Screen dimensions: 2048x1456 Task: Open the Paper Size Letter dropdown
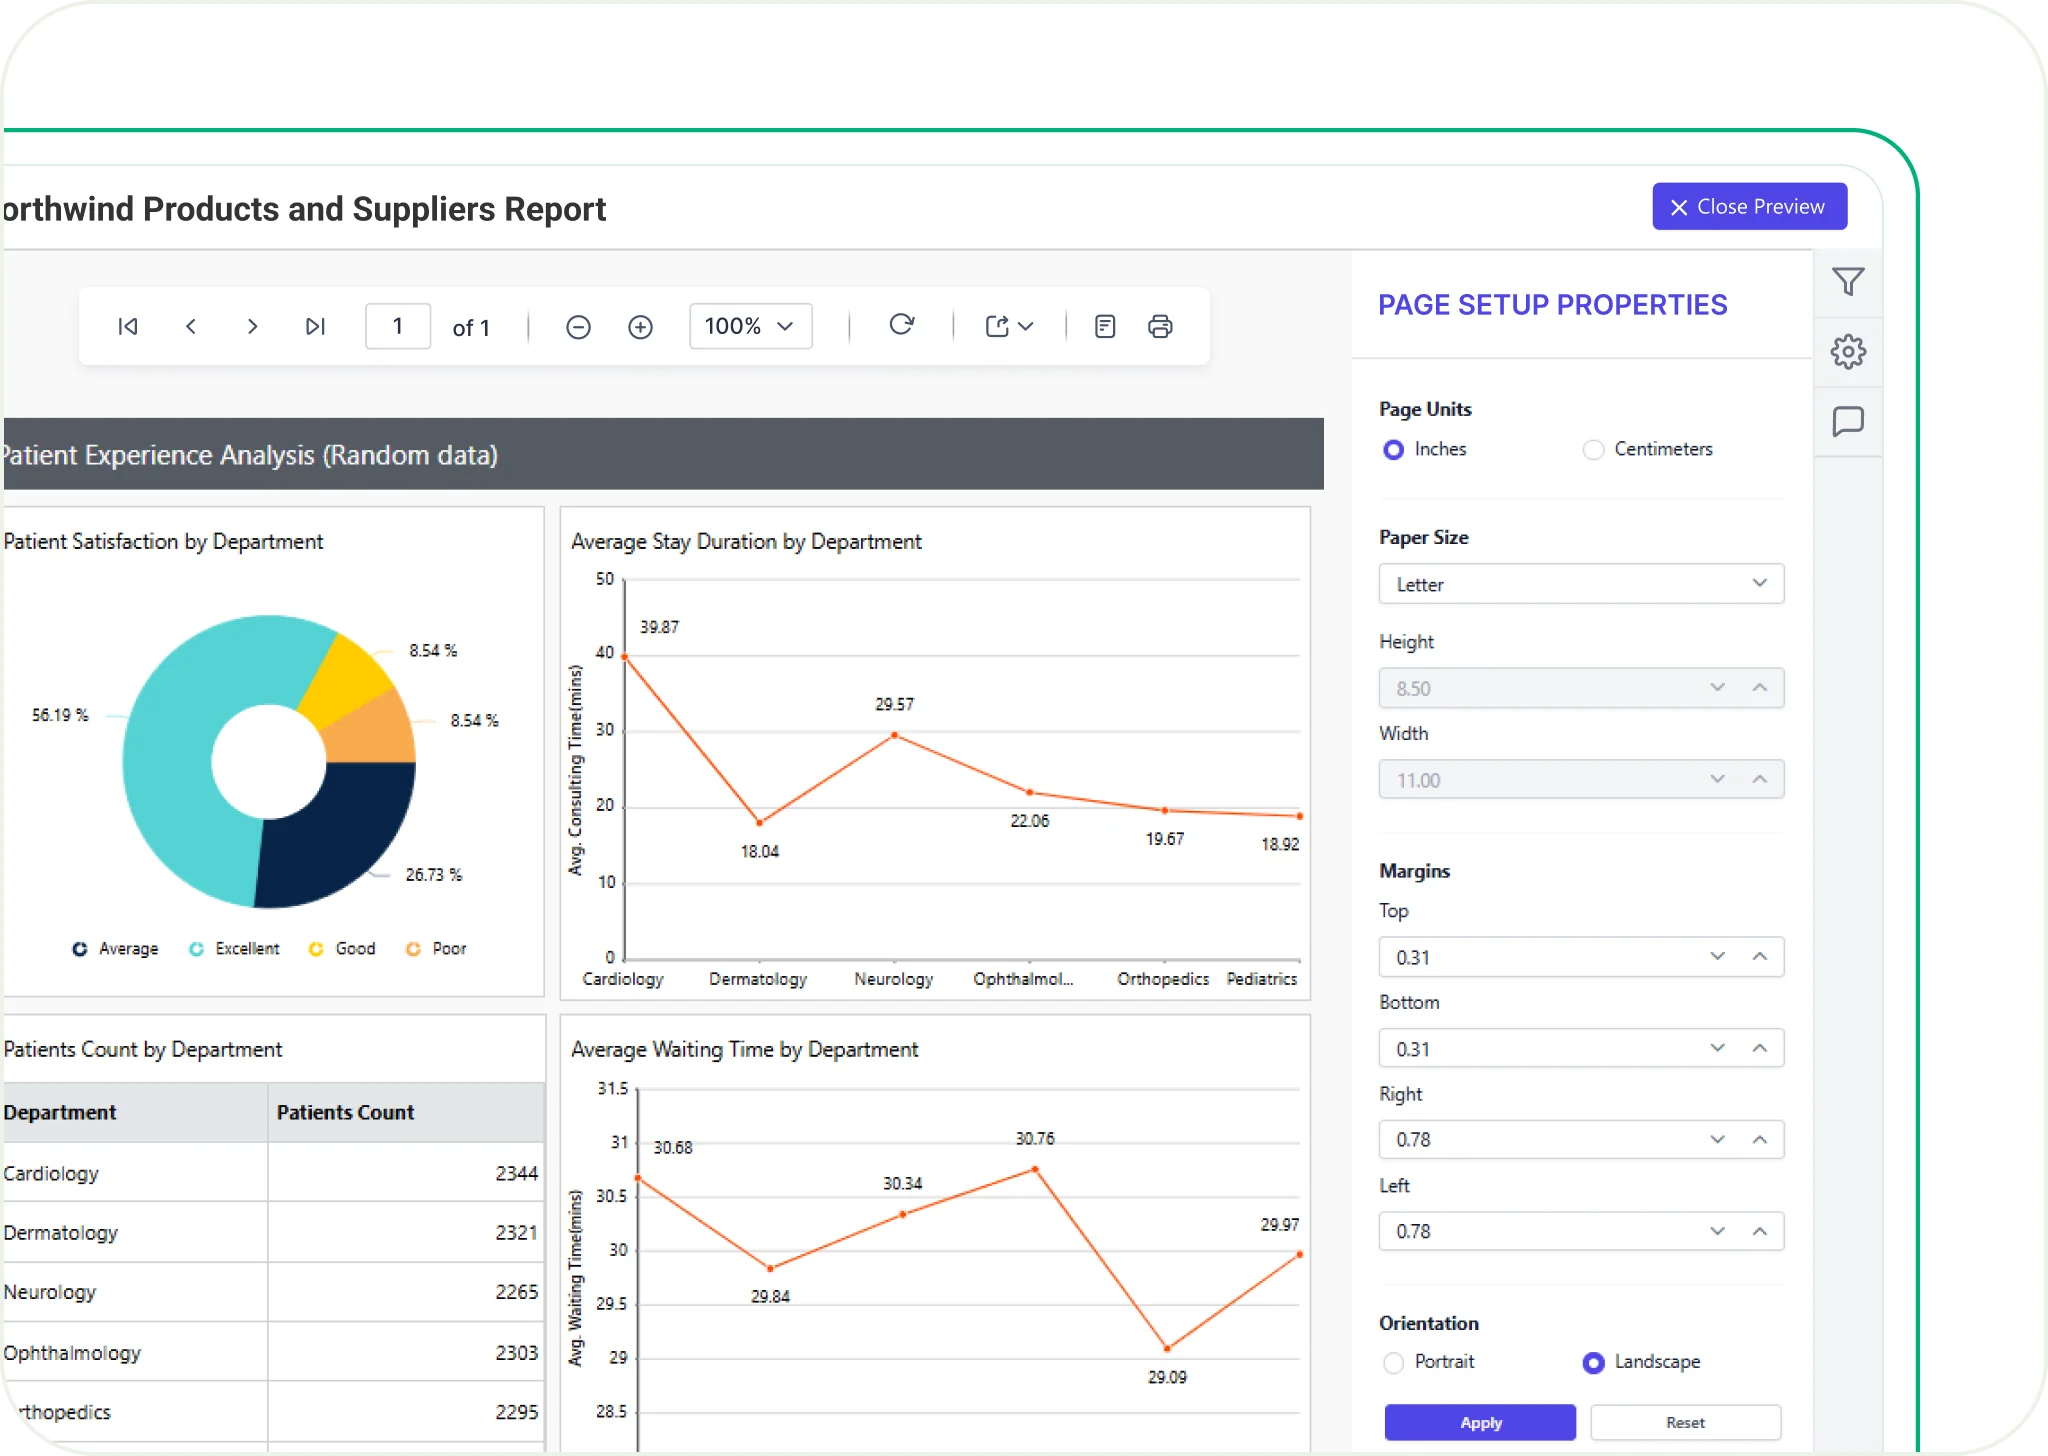pos(1581,584)
